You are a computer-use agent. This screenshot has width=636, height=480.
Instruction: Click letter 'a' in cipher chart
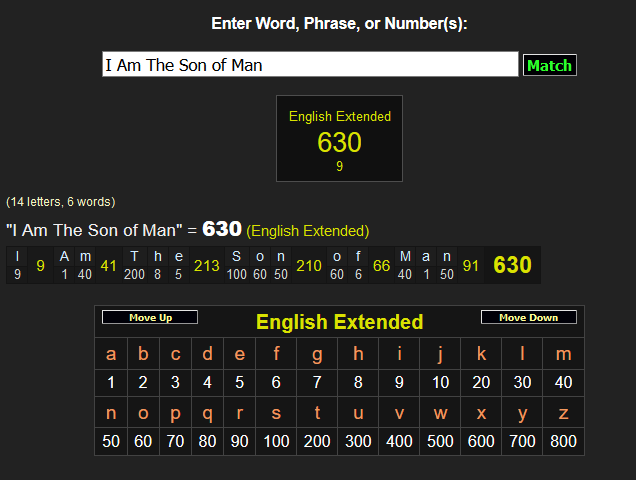111,354
